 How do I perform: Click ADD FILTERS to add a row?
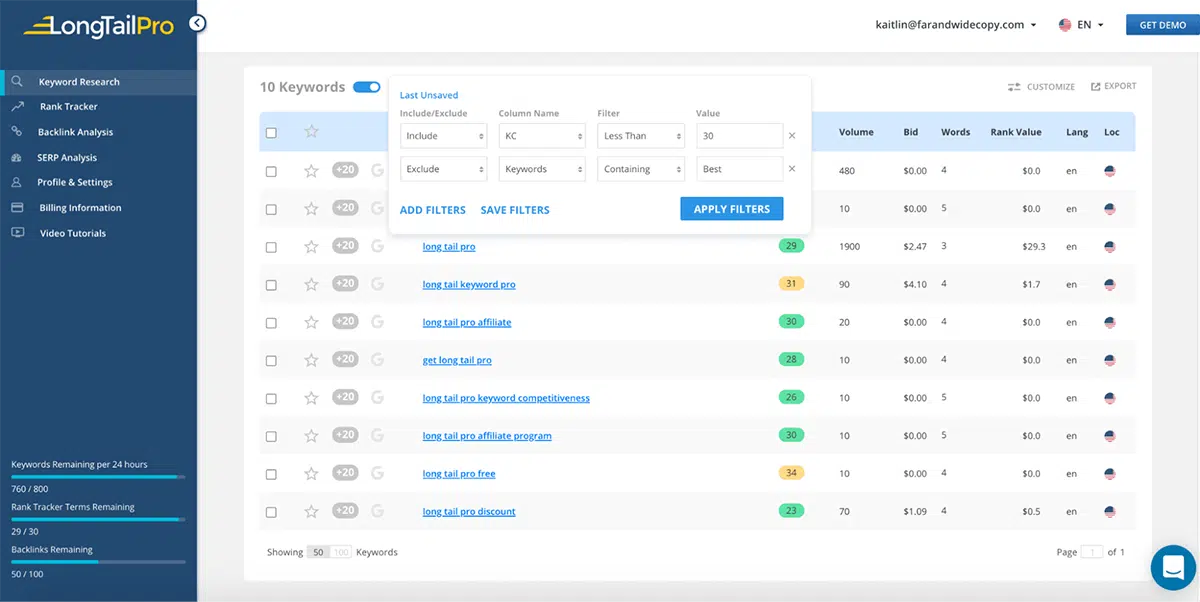tap(433, 210)
